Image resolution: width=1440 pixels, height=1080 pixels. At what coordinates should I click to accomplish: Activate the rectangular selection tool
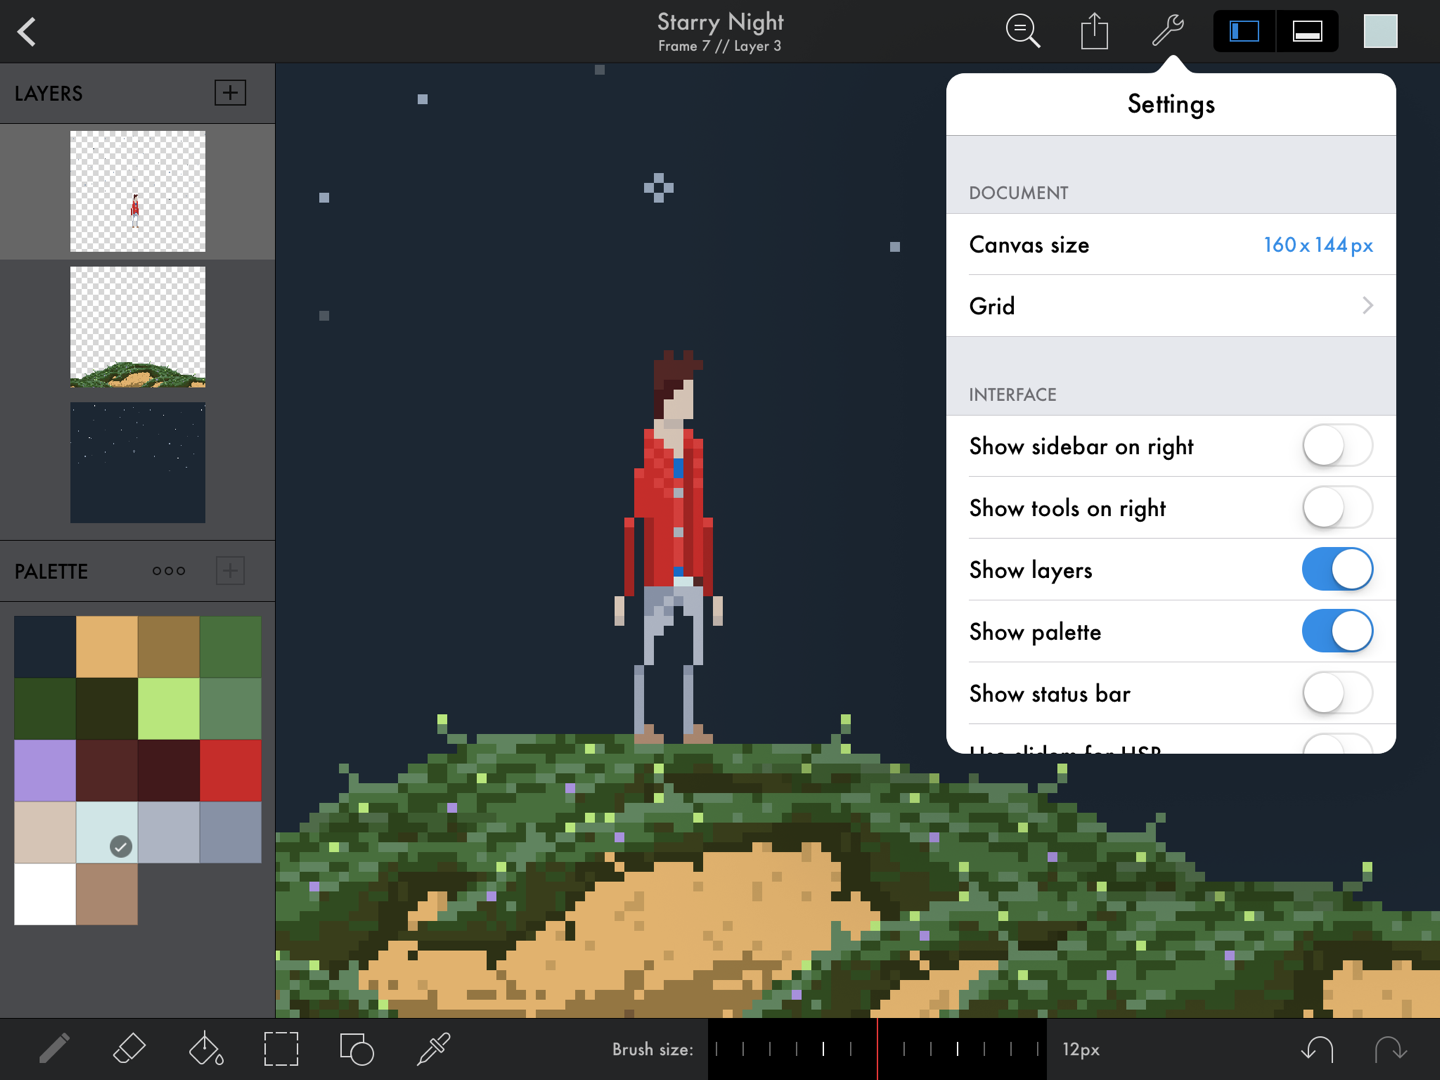coord(281,1049)
